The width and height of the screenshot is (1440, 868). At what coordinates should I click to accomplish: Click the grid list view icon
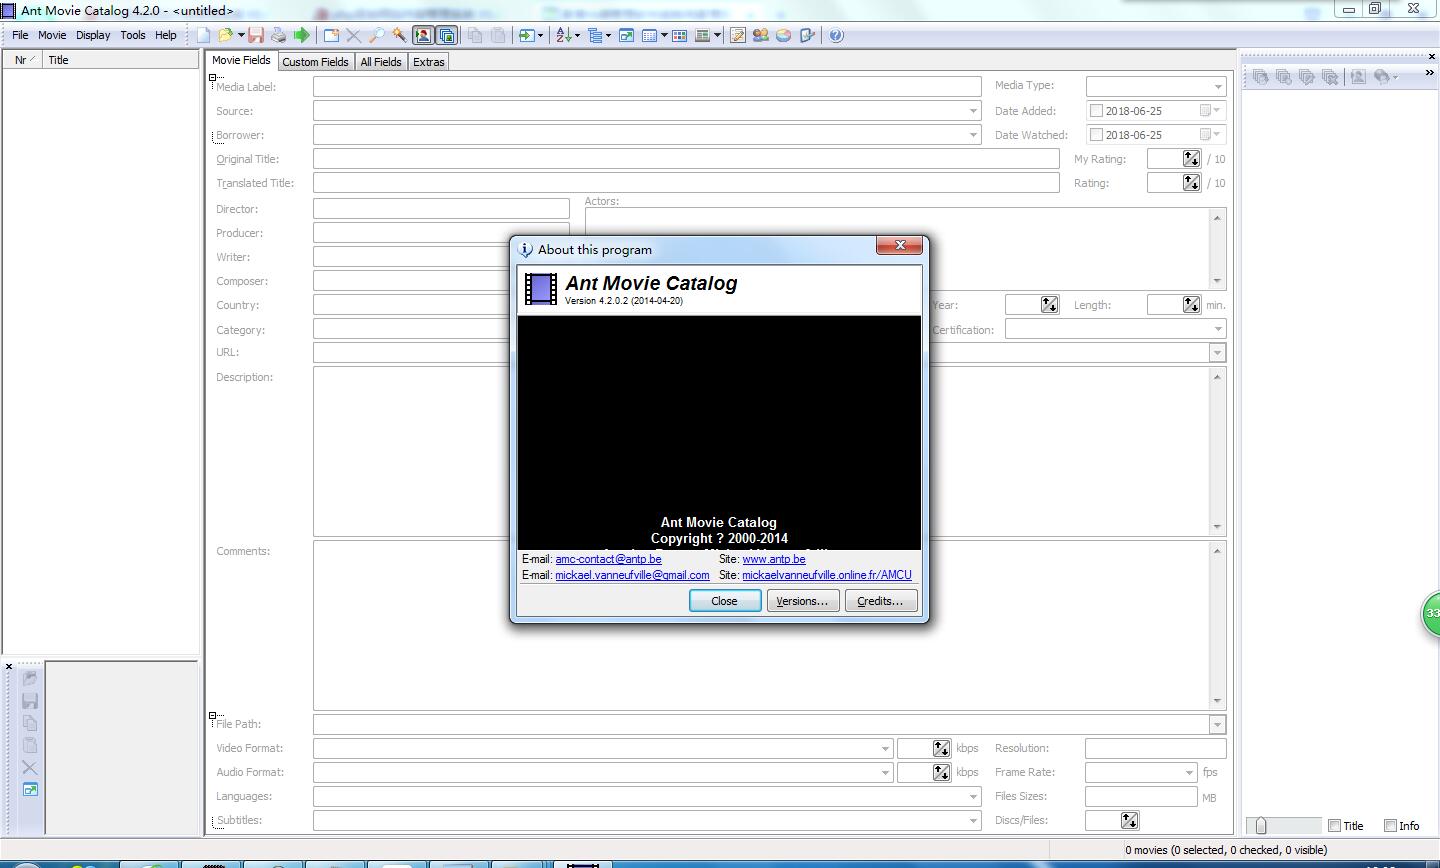click(x=649, y=35)
